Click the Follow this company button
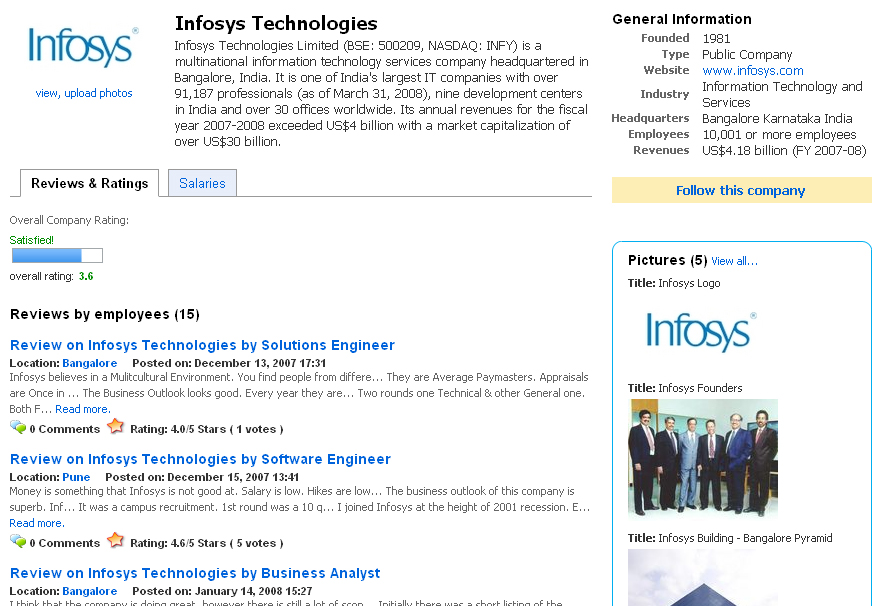Screen dimensions: 885x606 click(x=740, y=190)
